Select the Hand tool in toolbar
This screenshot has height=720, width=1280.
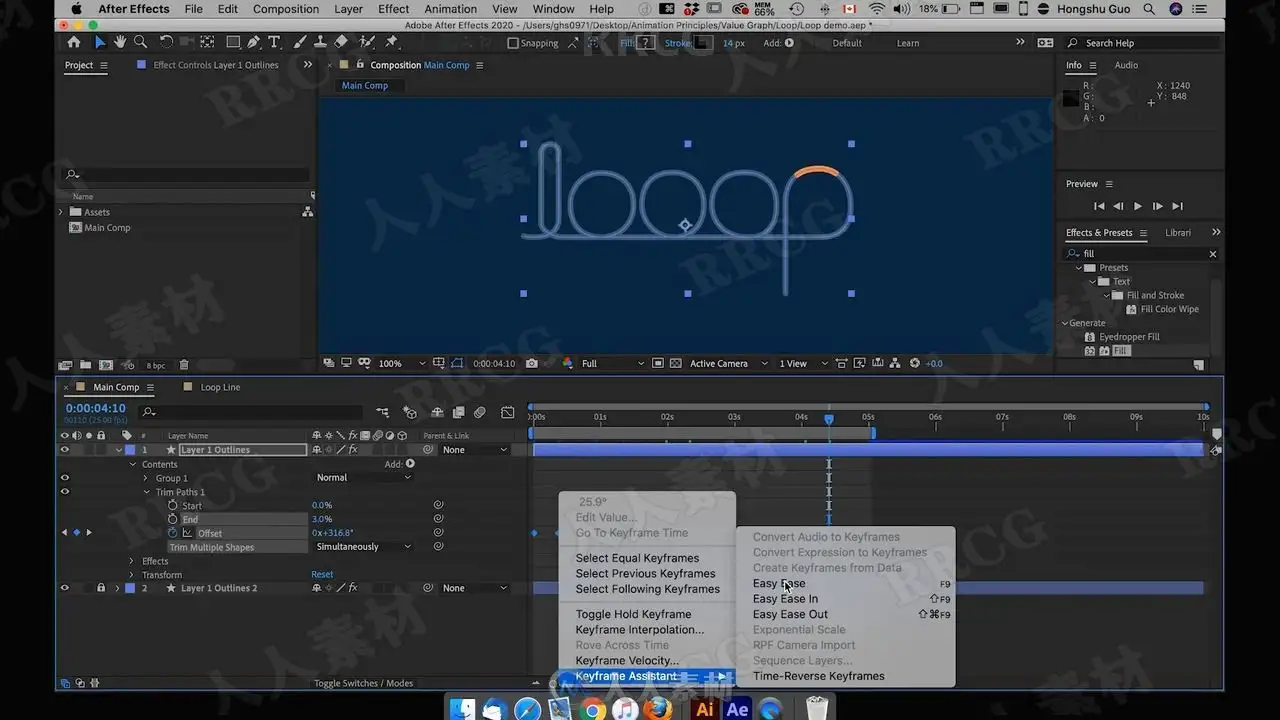120,42
